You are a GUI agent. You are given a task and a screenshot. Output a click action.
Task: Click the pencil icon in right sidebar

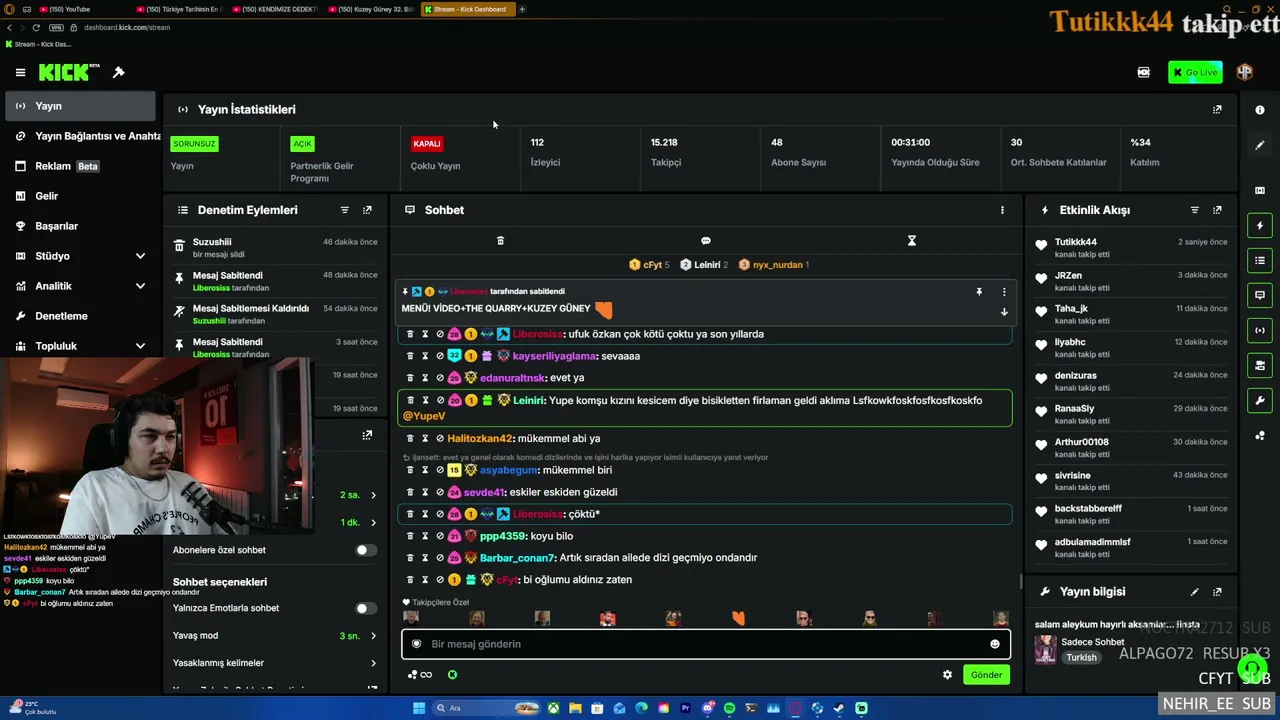point(1260,145)
